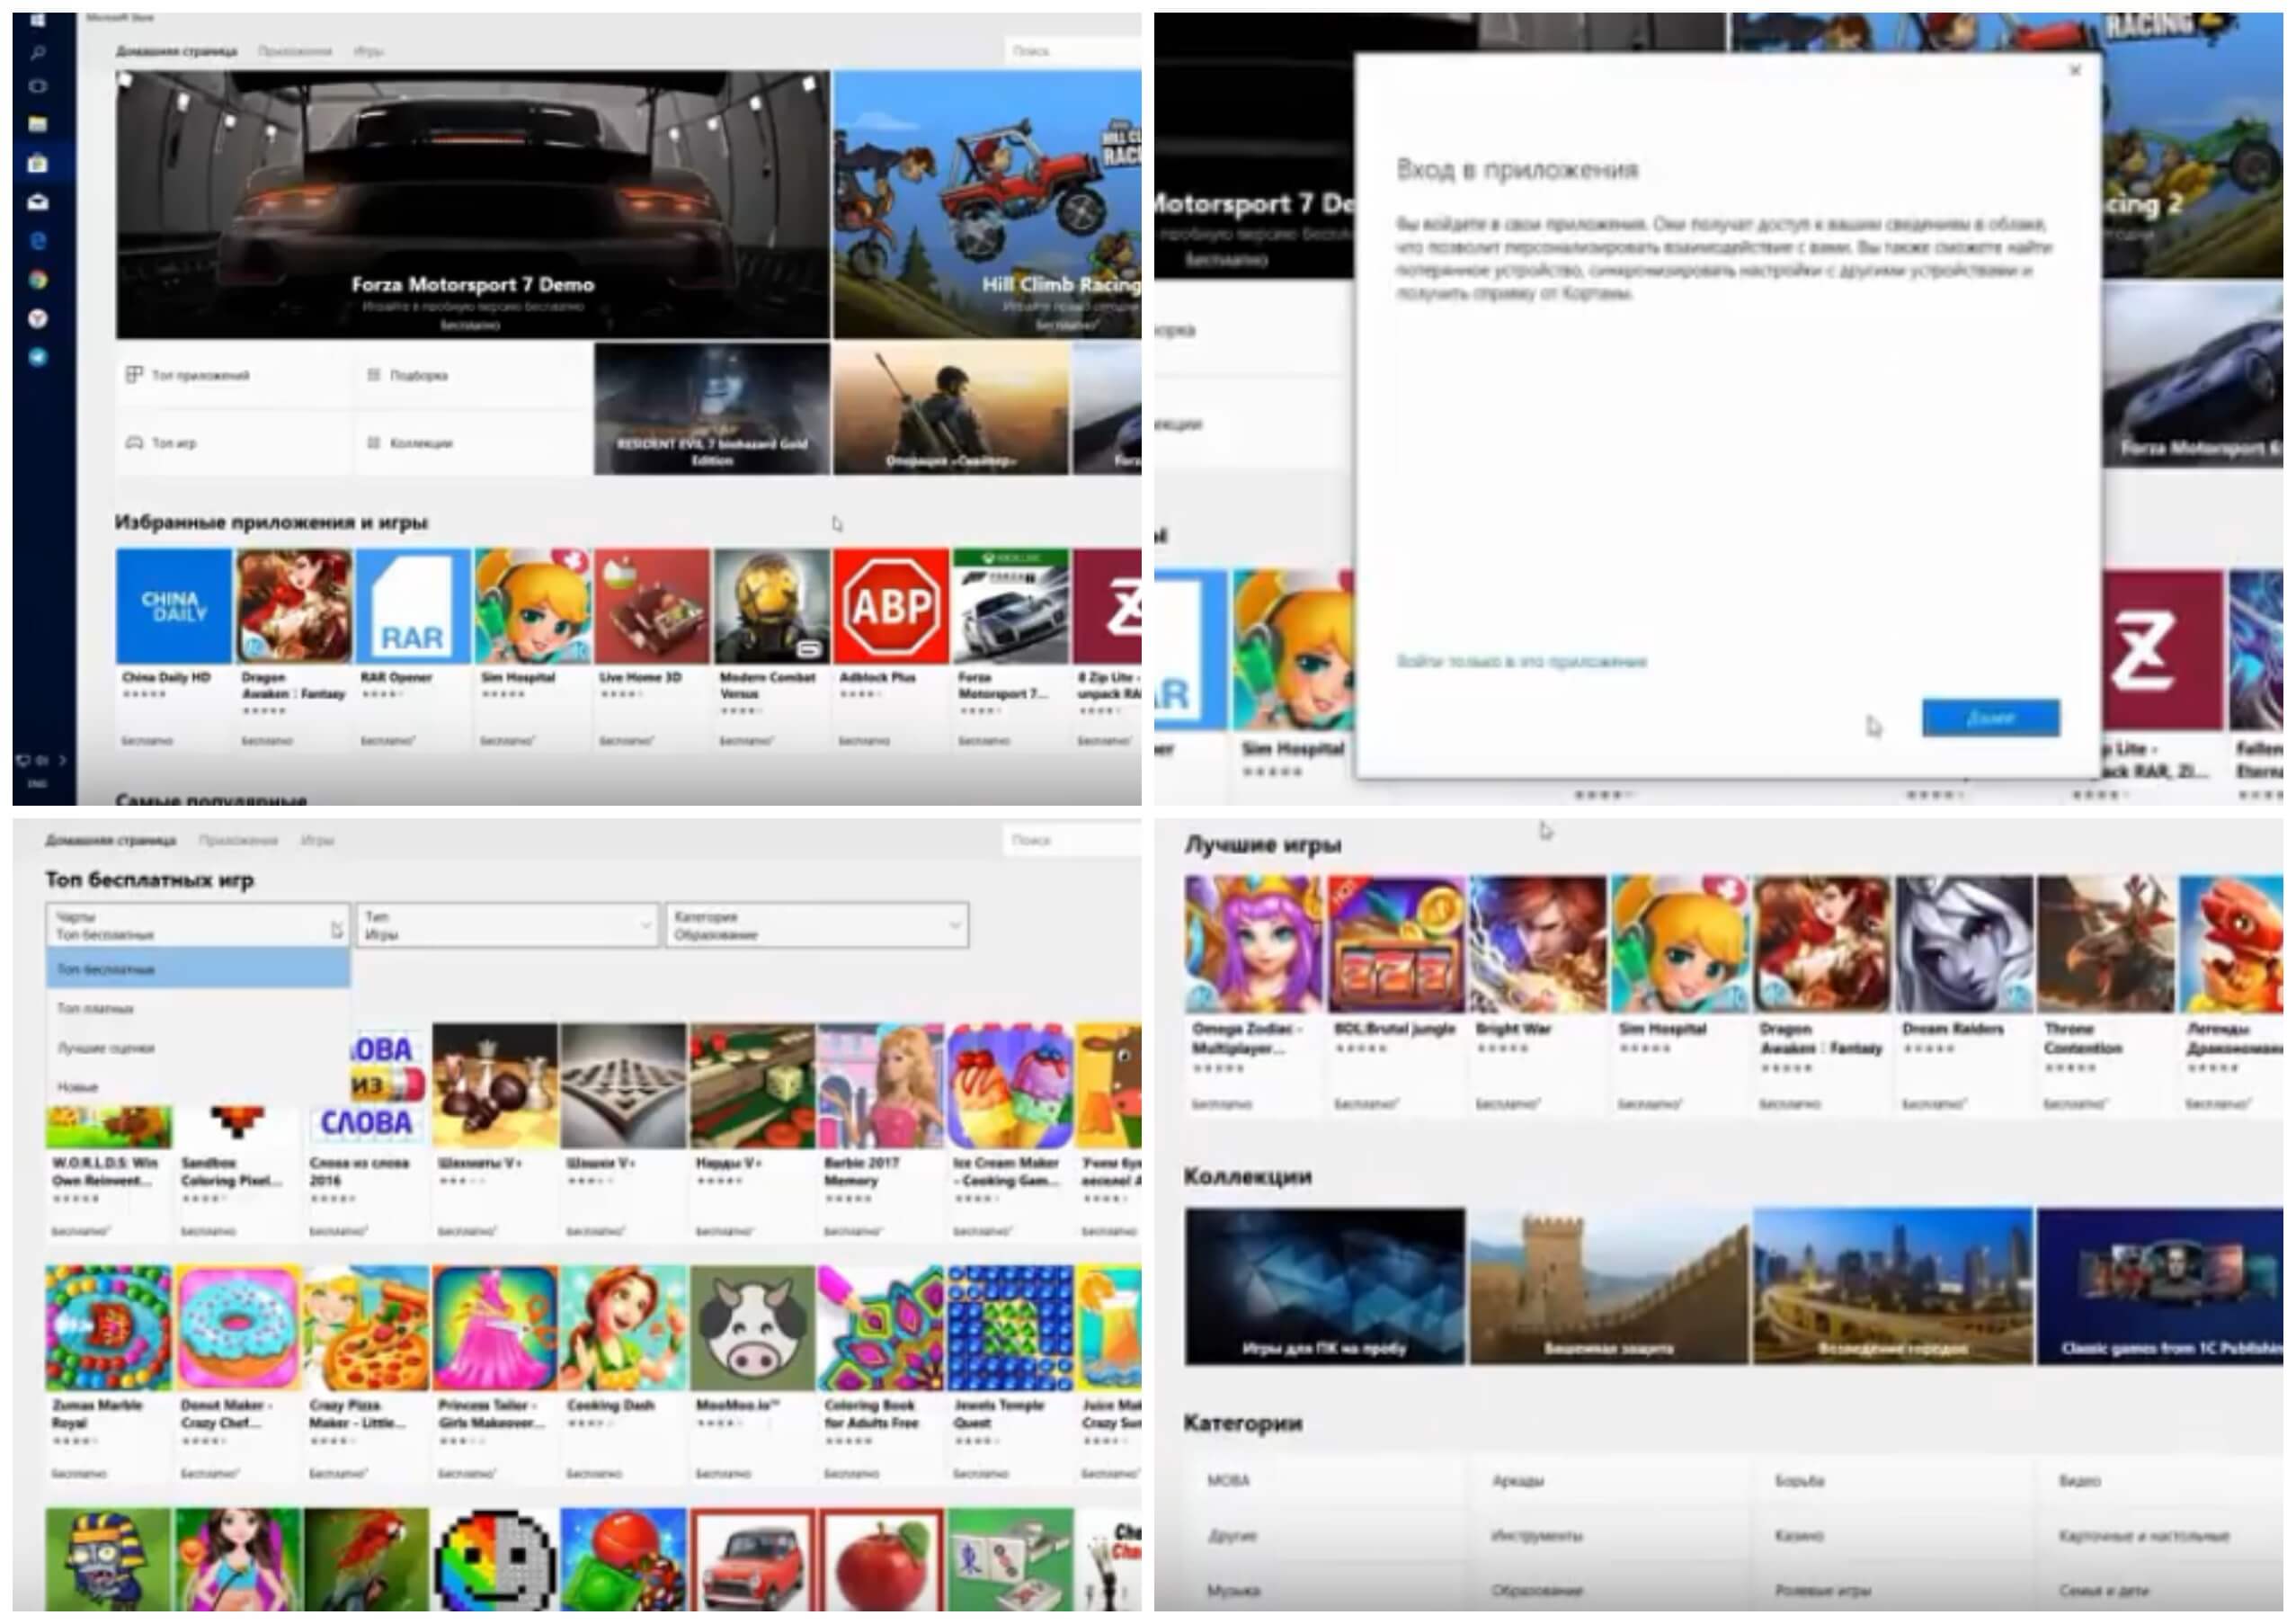
Task: Launch File Explorer from the taskbar
Action: click(38, 124)
